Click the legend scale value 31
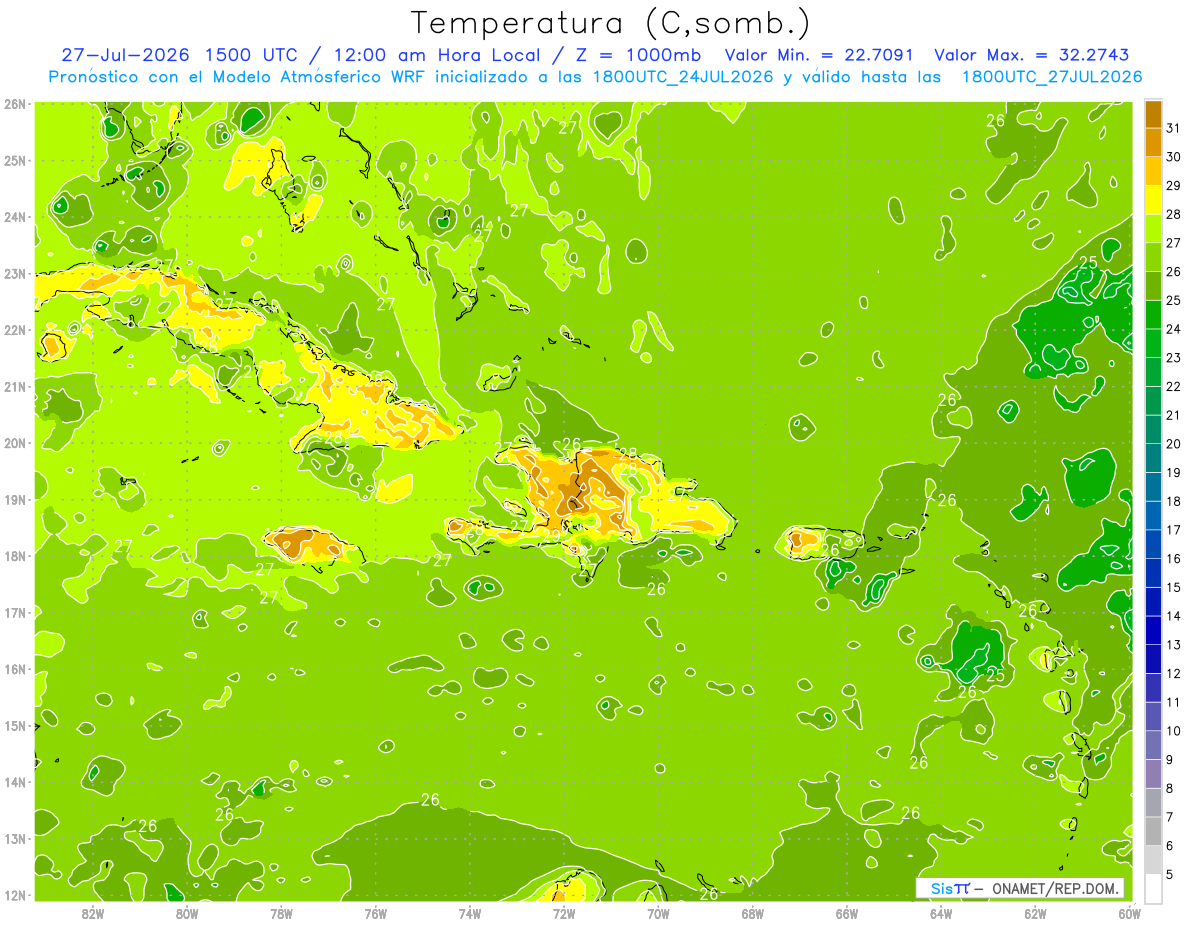This screenshot has width=1200, height=927. coord(1174,129)
